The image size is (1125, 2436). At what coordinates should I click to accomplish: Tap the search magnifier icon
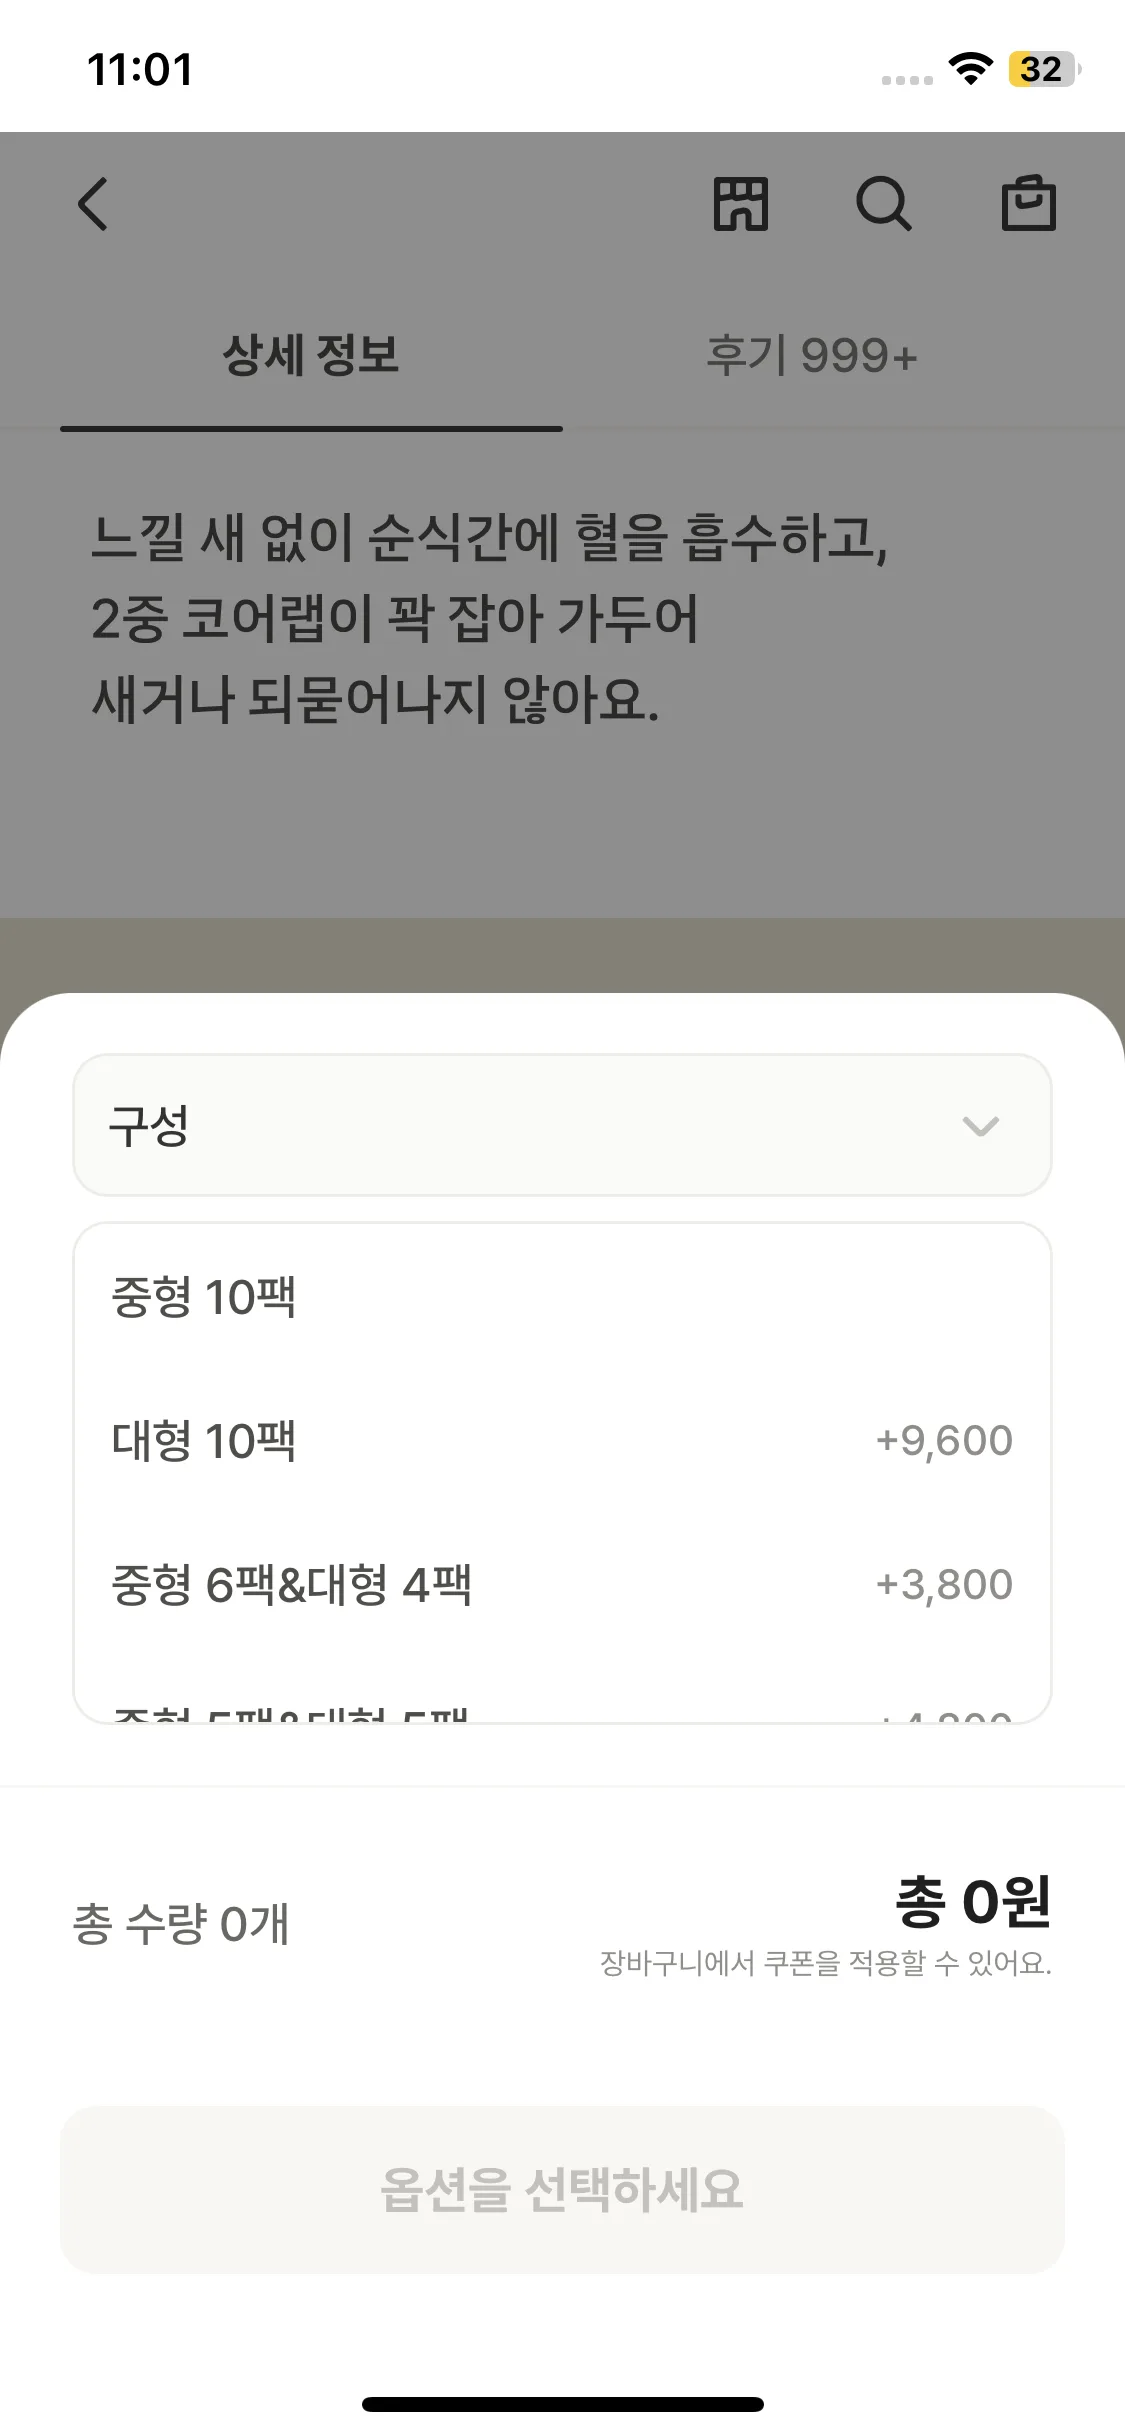pyautogui.click(x=883, y=204)
